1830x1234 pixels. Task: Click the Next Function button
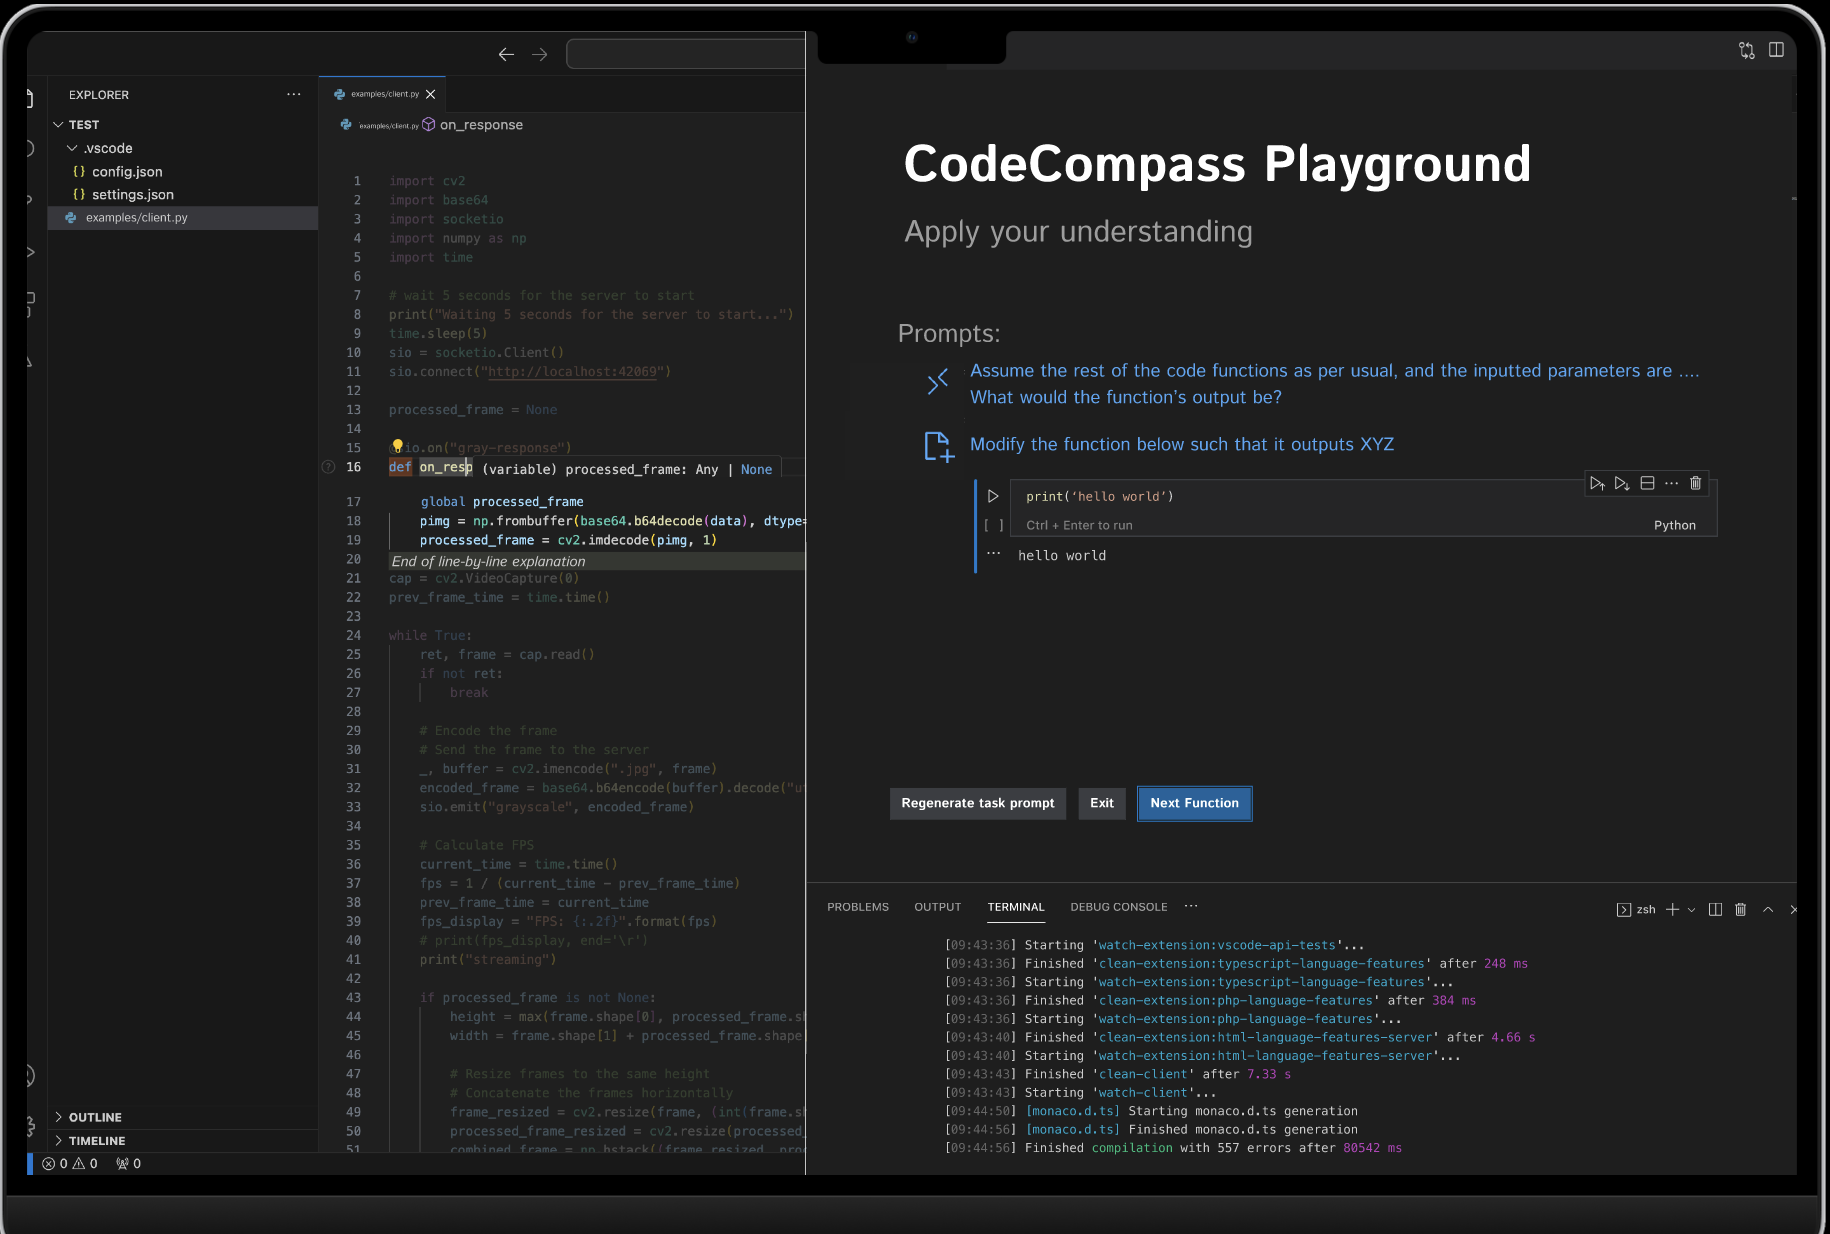1194,803
